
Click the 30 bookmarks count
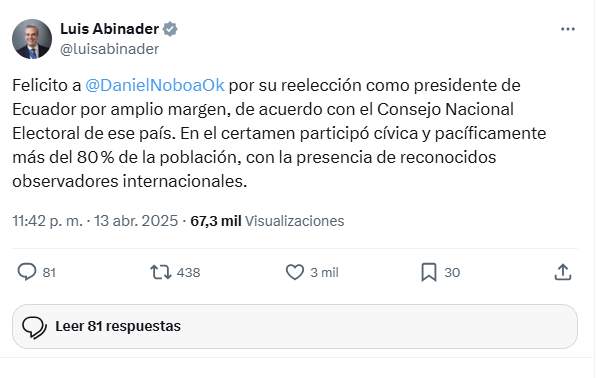(x=452, y=273)
